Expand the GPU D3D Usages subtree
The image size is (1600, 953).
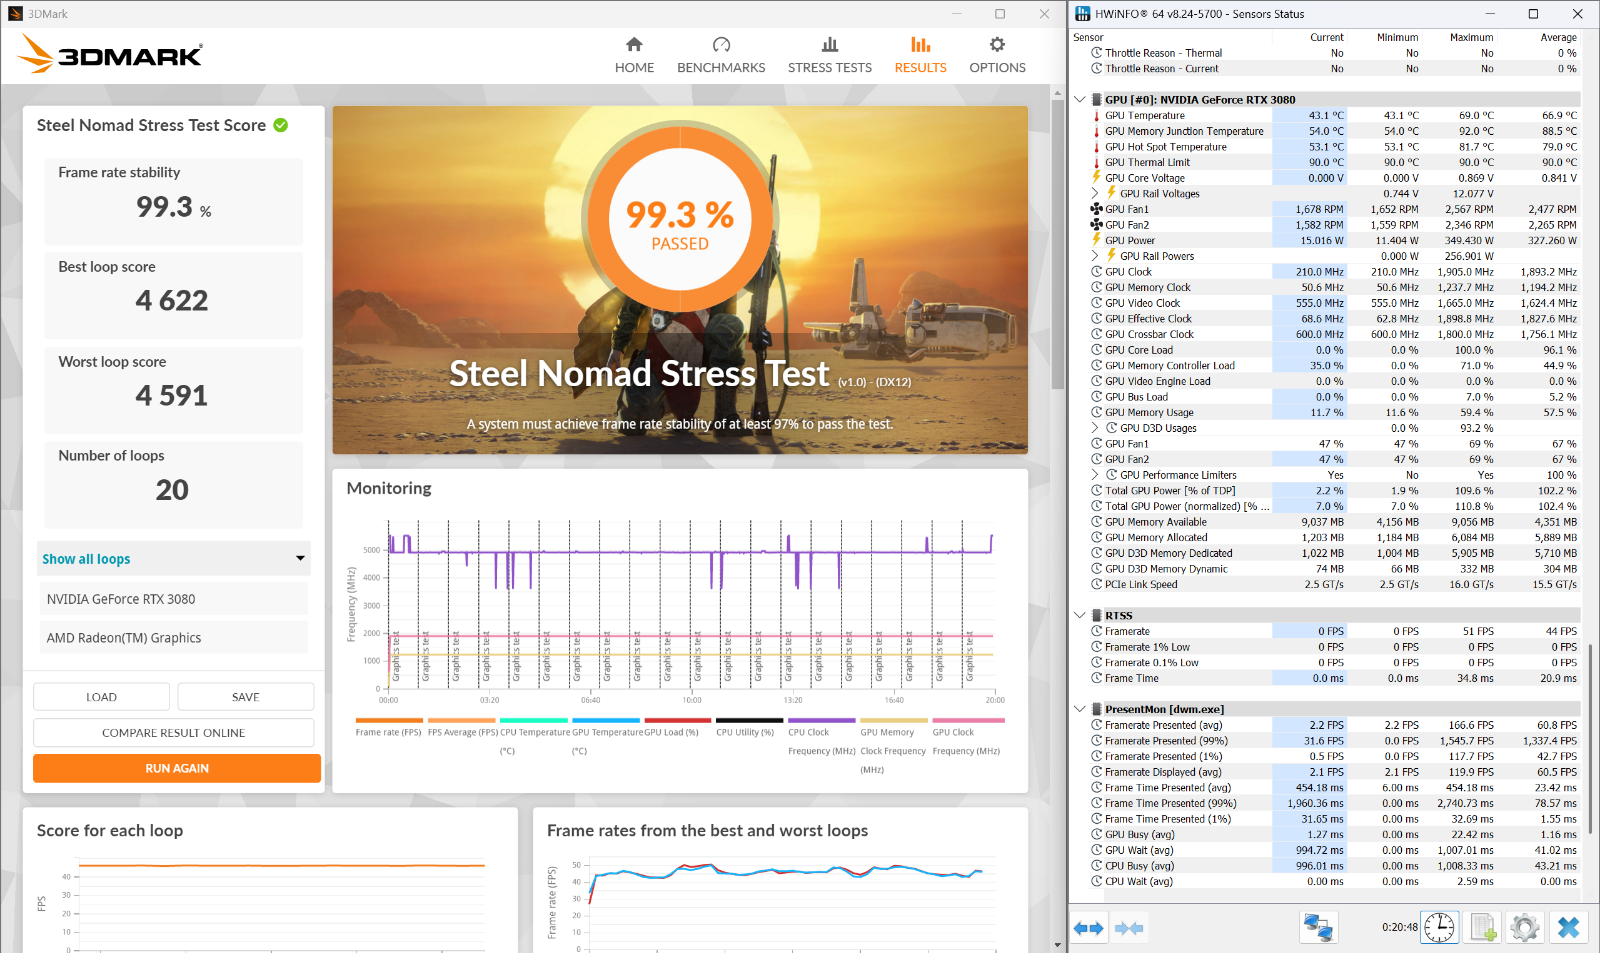1095,428
